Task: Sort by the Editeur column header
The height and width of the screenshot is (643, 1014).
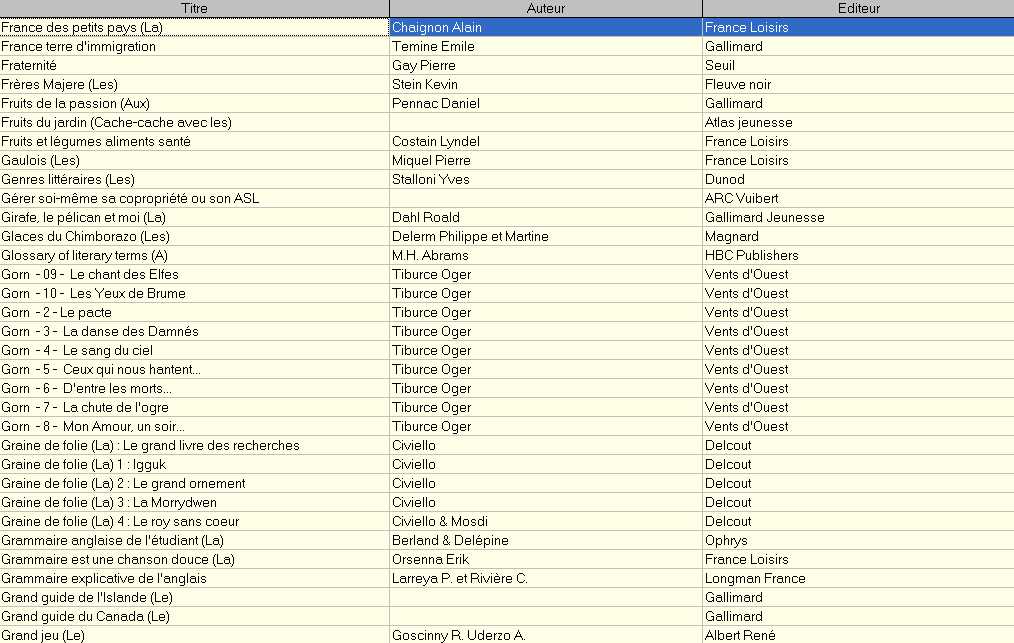Action: (858, 8)
